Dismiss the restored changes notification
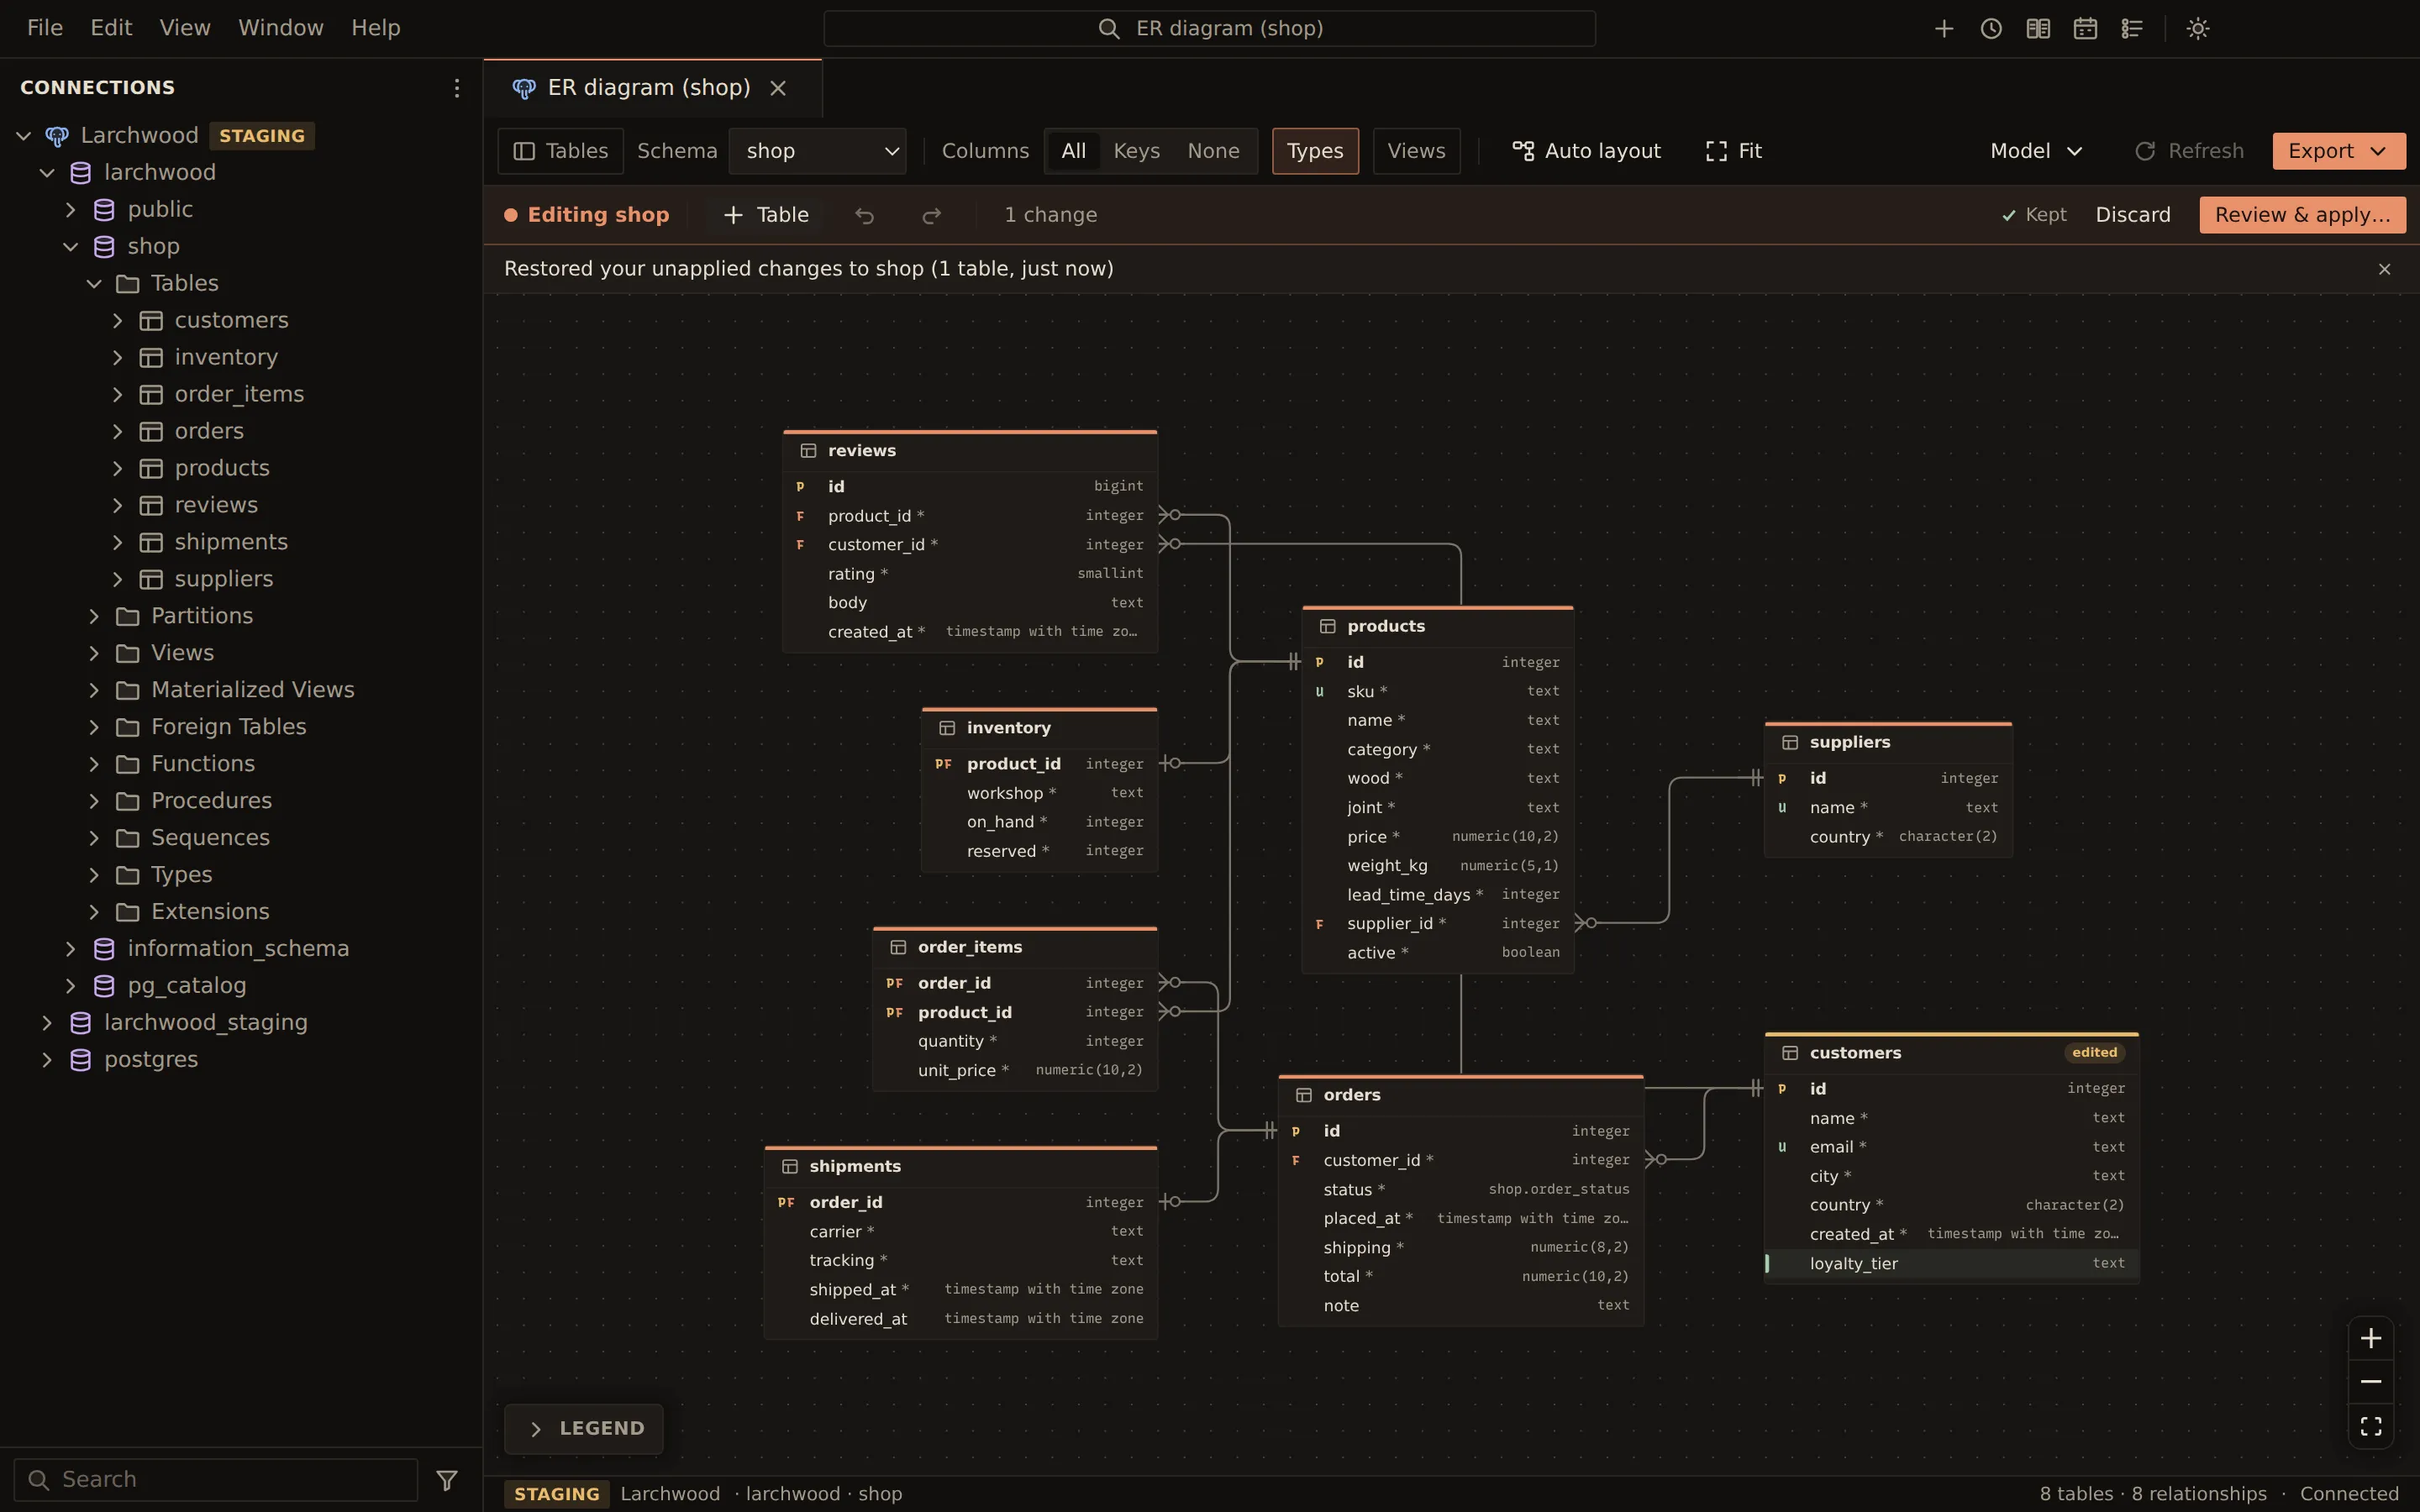This screenshot has height=1512, width=2420. (x=2384, y=269)
